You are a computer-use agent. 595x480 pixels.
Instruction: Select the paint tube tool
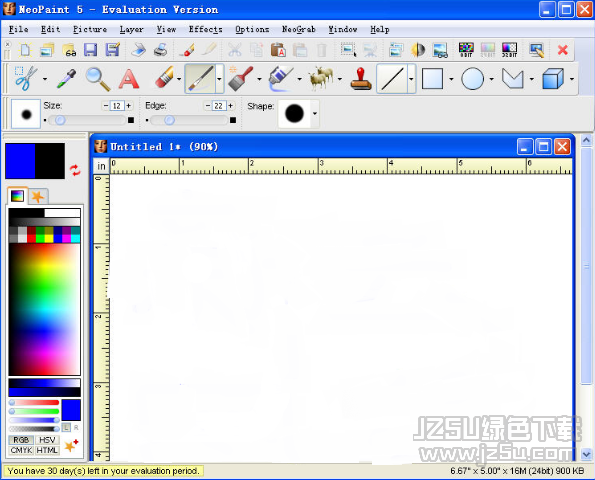[281, 79]
